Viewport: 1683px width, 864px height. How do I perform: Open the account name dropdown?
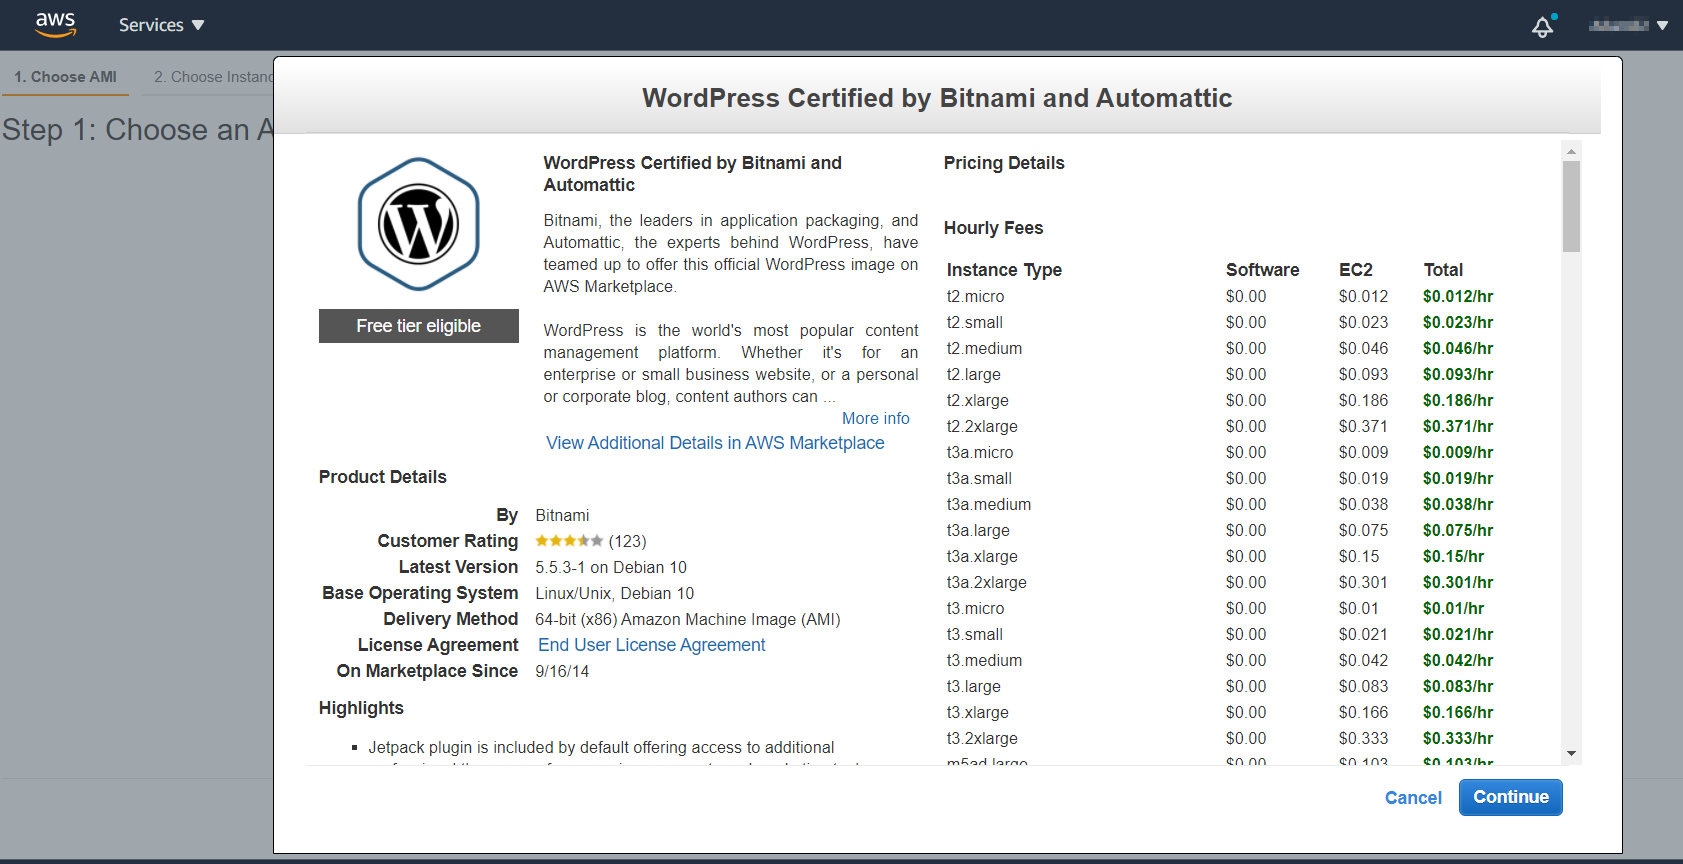coord(1628,25)
